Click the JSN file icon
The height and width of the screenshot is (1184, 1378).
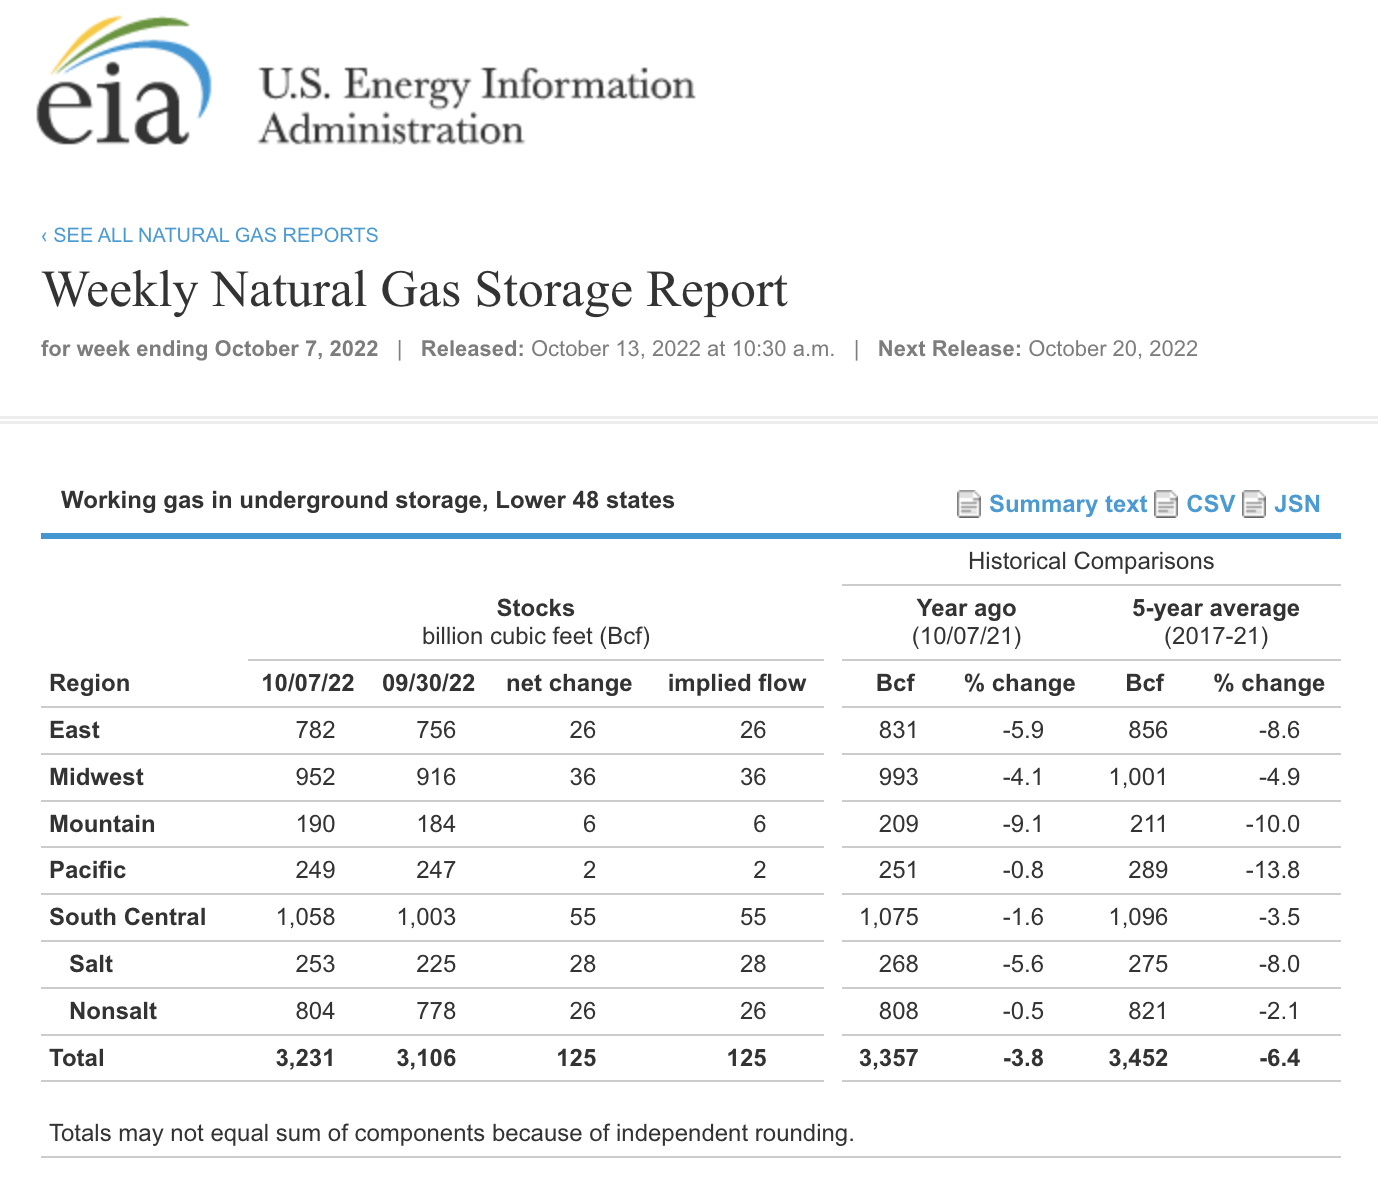tap(1253, 504)
